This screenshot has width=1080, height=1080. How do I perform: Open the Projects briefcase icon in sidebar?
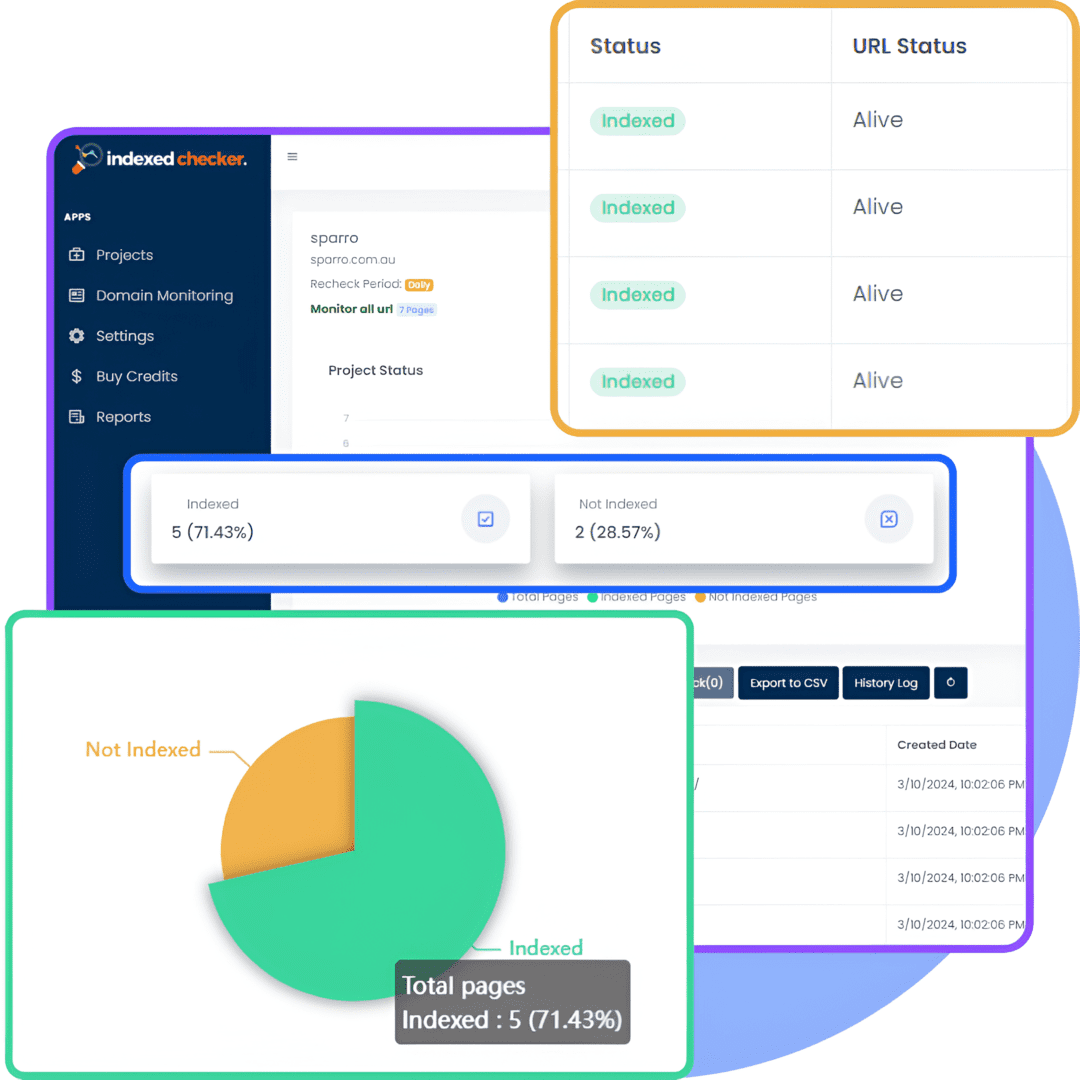79,255
